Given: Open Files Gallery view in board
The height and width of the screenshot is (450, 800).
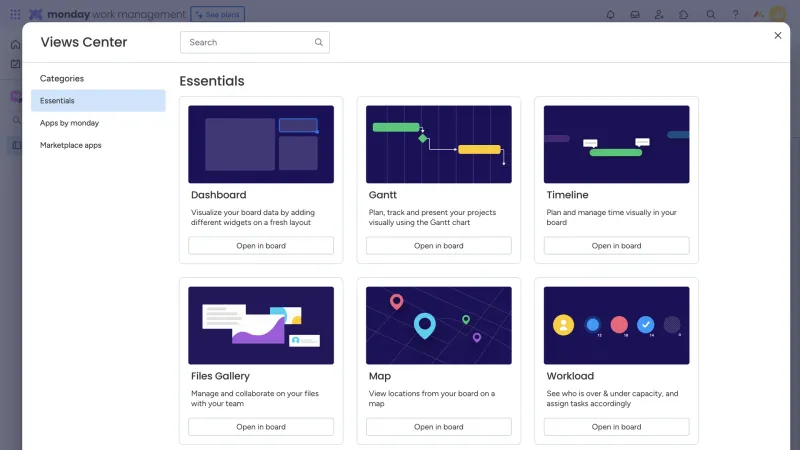Looking at the screenshot, I should pos(261,427).
